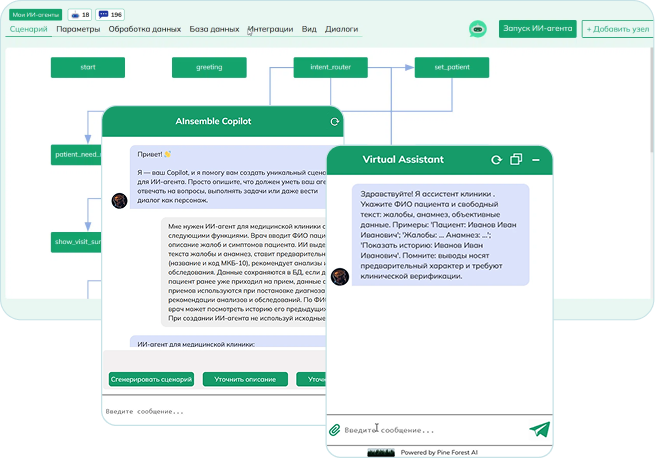Click the paperclip attachment icon
The width and height of the screenshot is (655, 458).
pyautogui.click(x=335, y=430)
